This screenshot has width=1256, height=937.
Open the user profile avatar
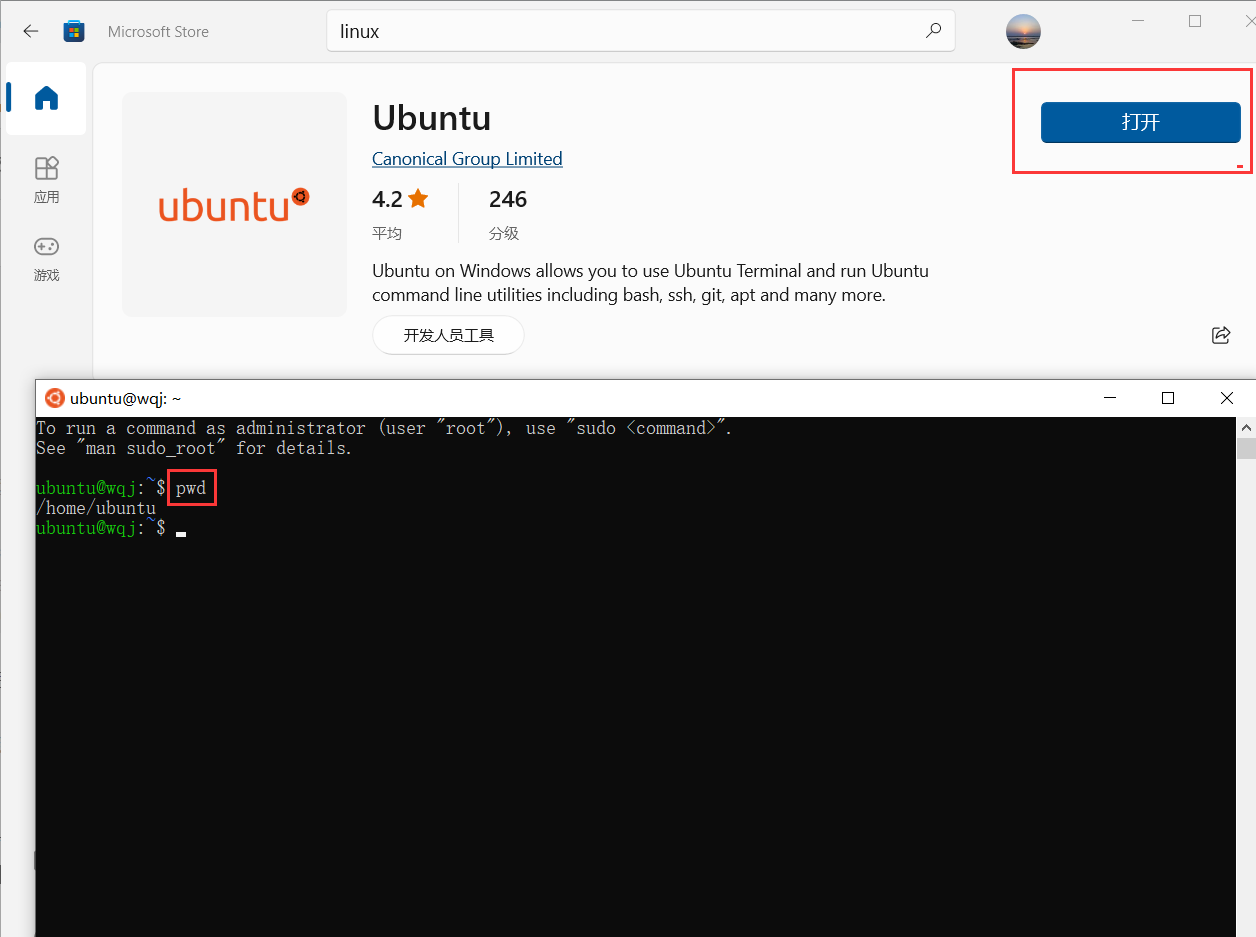[x=1023, y=31]
